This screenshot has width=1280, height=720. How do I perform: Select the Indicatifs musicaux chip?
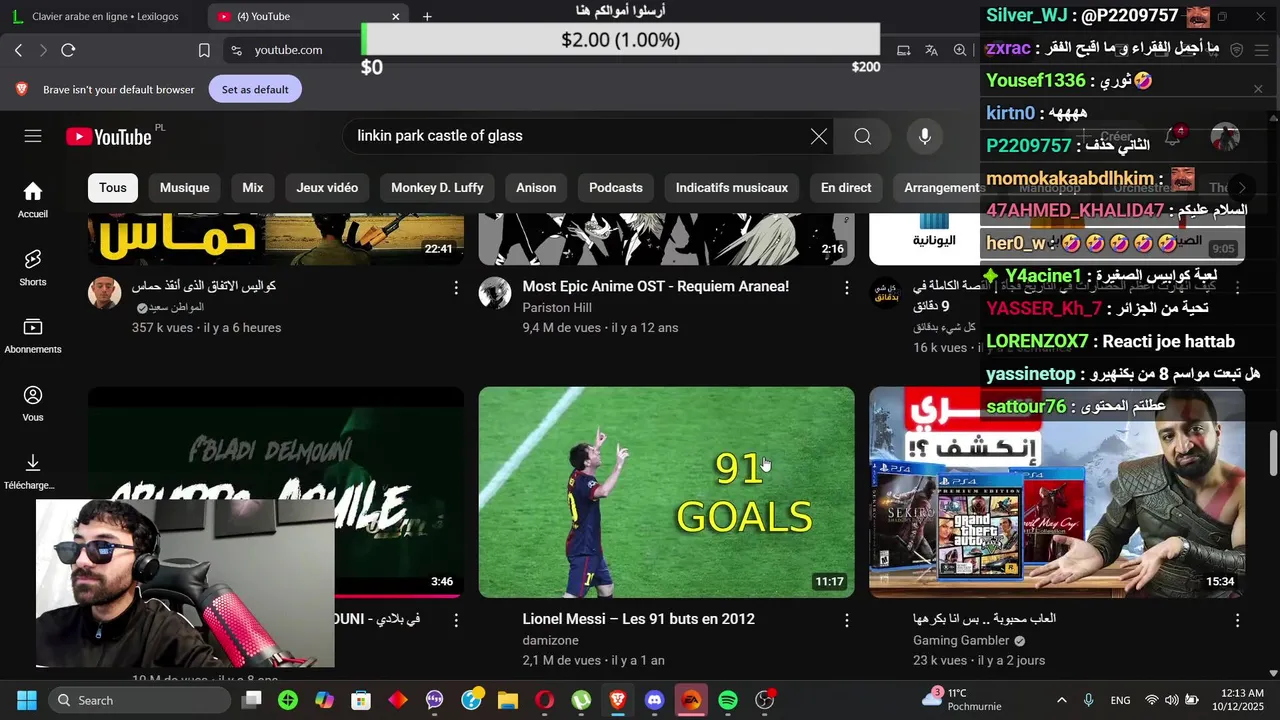tap(732, 188)
